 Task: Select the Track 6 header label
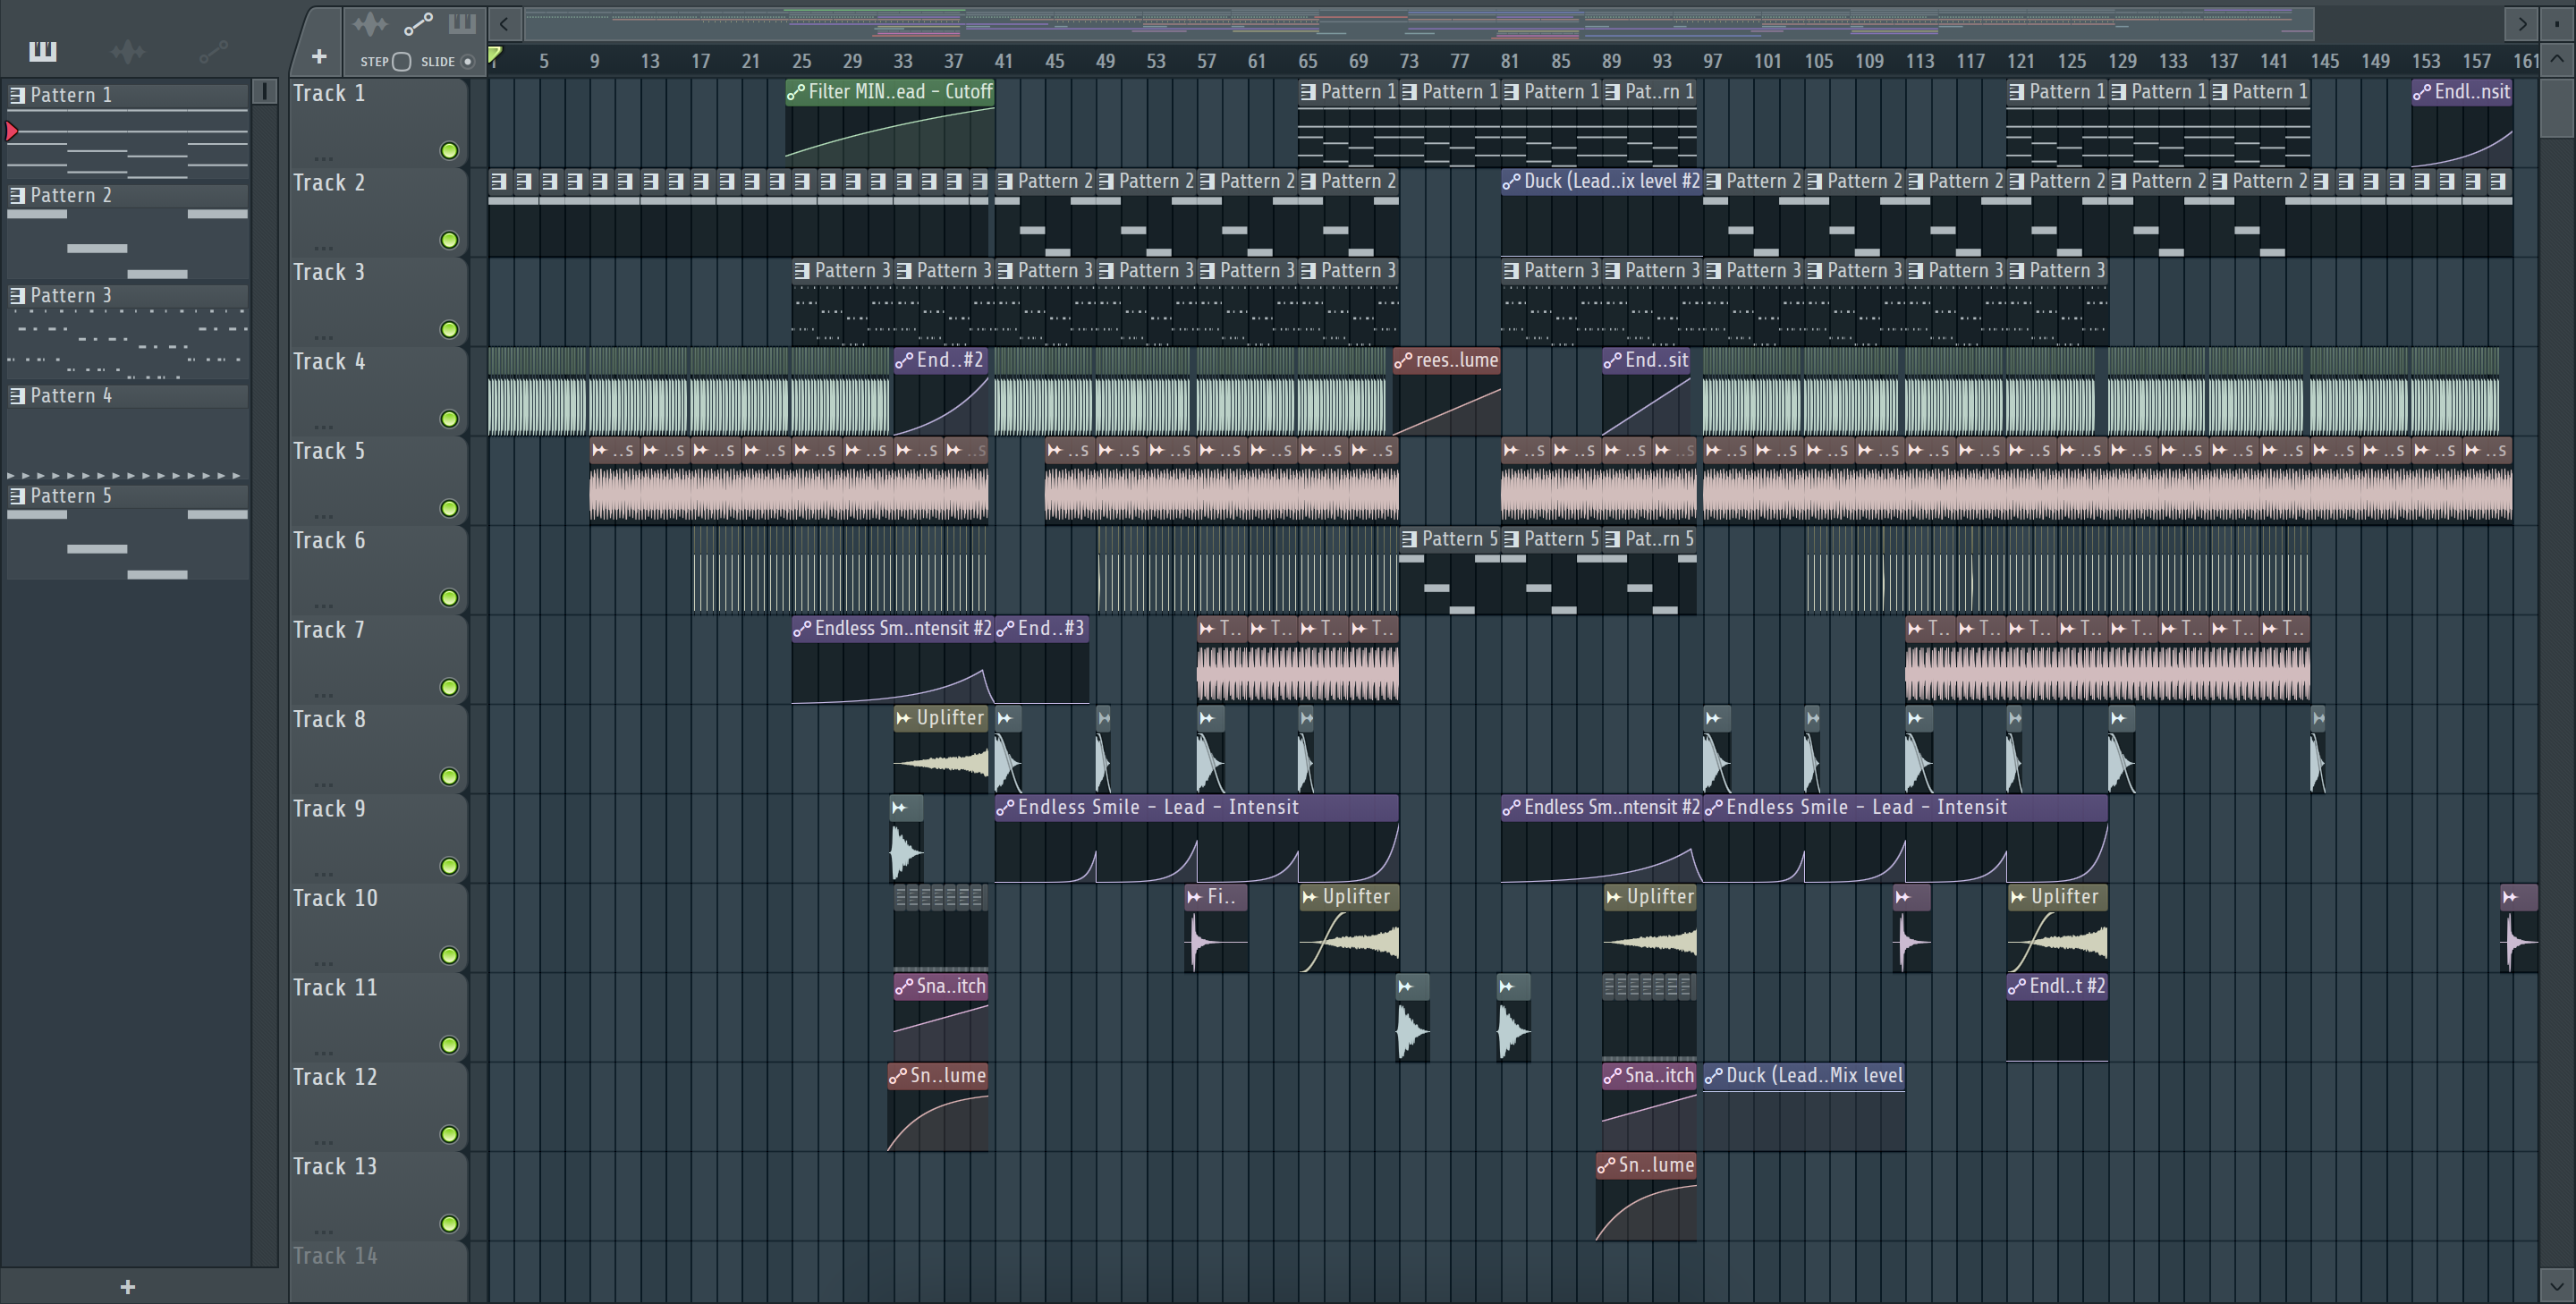(329, 540)
